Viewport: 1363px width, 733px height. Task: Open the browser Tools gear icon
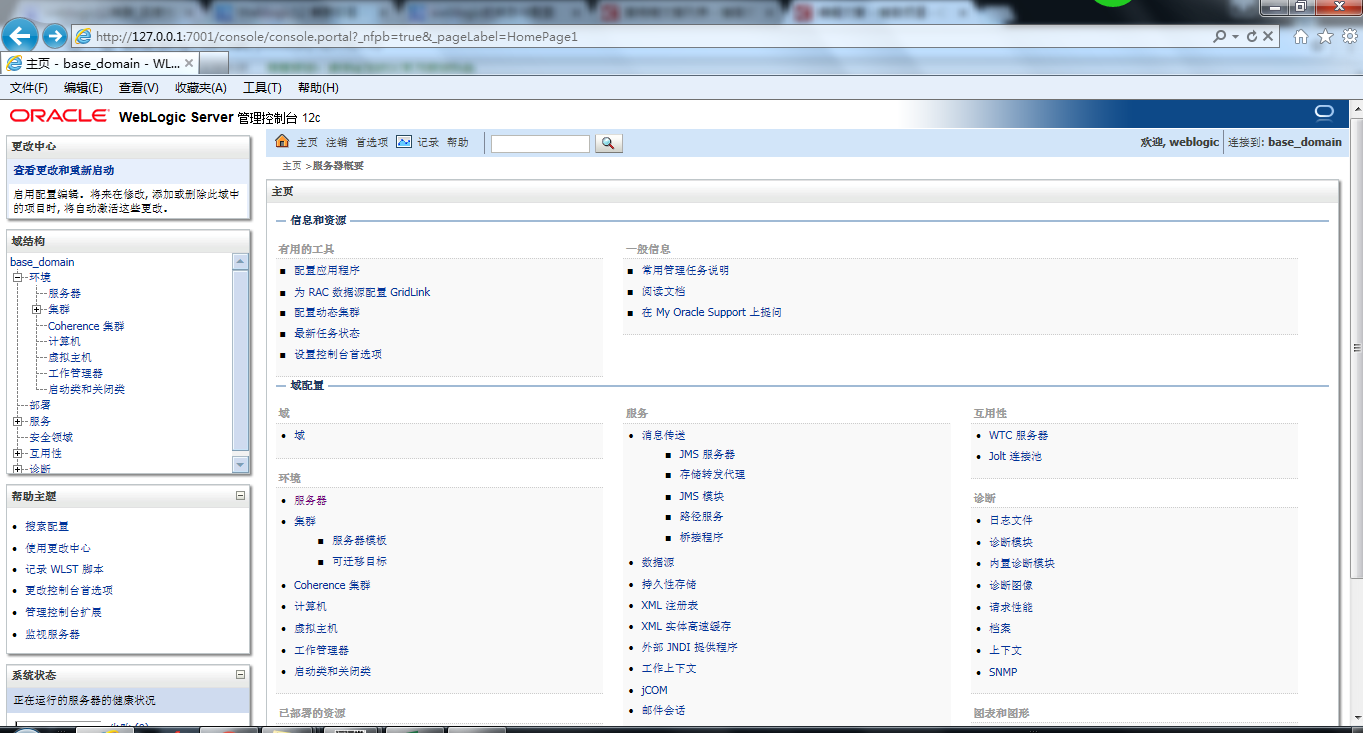tap(1349, 37)
